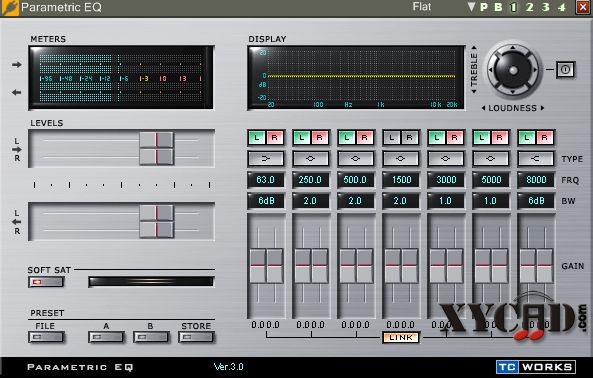Click the preset FILE button
This screenshot has height=378, width=593.
pyautogui.click(x=46, y=337)
